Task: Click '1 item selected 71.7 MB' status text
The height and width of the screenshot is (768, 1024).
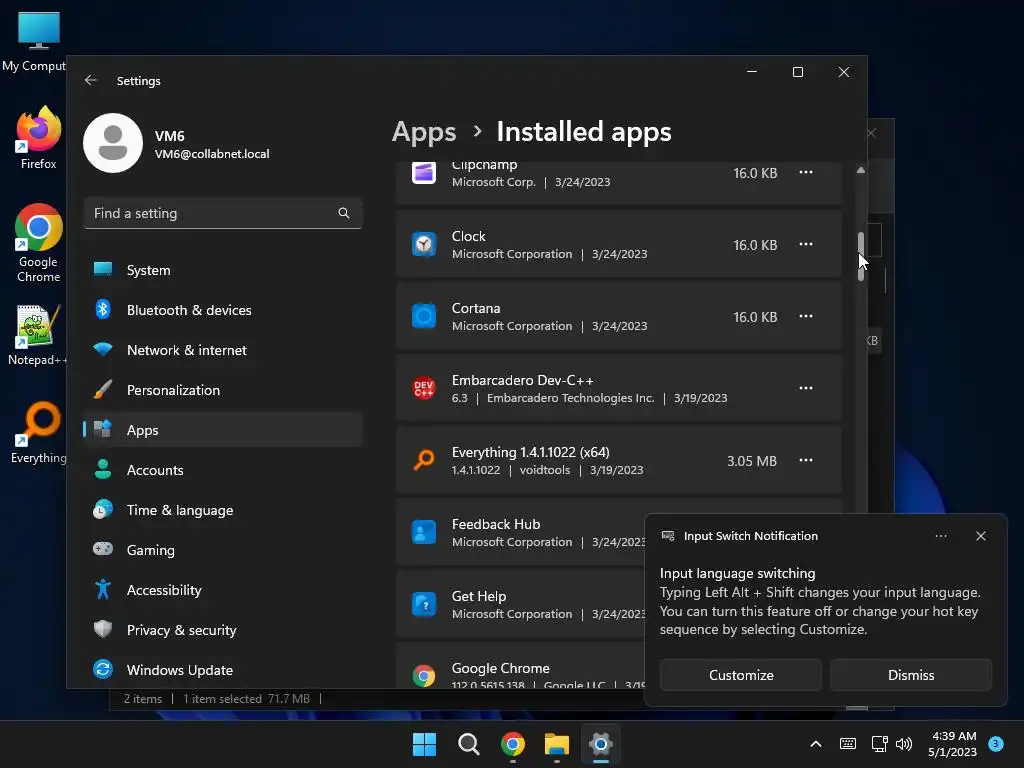Action: [246, 699]
